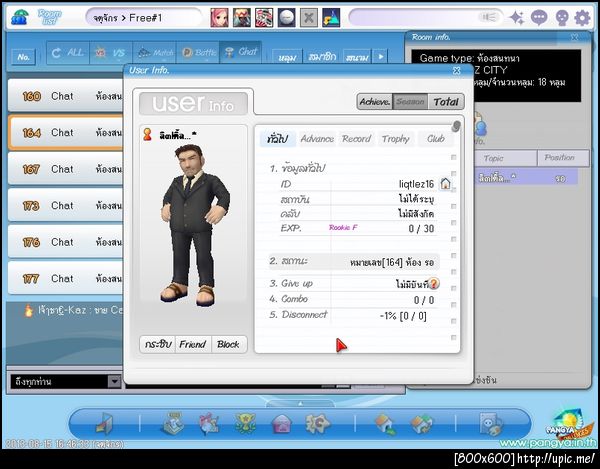Click the mountain course icon

[x=331, y=18]
